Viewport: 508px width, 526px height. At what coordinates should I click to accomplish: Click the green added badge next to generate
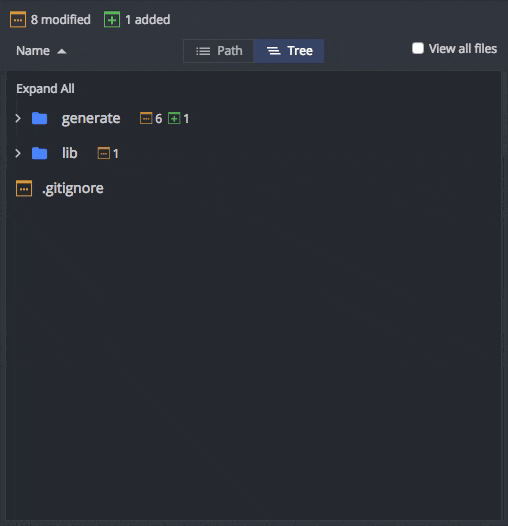pyautogui.click(x=174, y=118)
